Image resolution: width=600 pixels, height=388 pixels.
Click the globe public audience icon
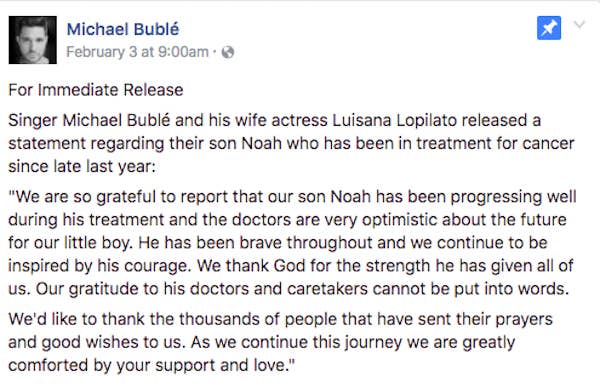pos(228,52)
